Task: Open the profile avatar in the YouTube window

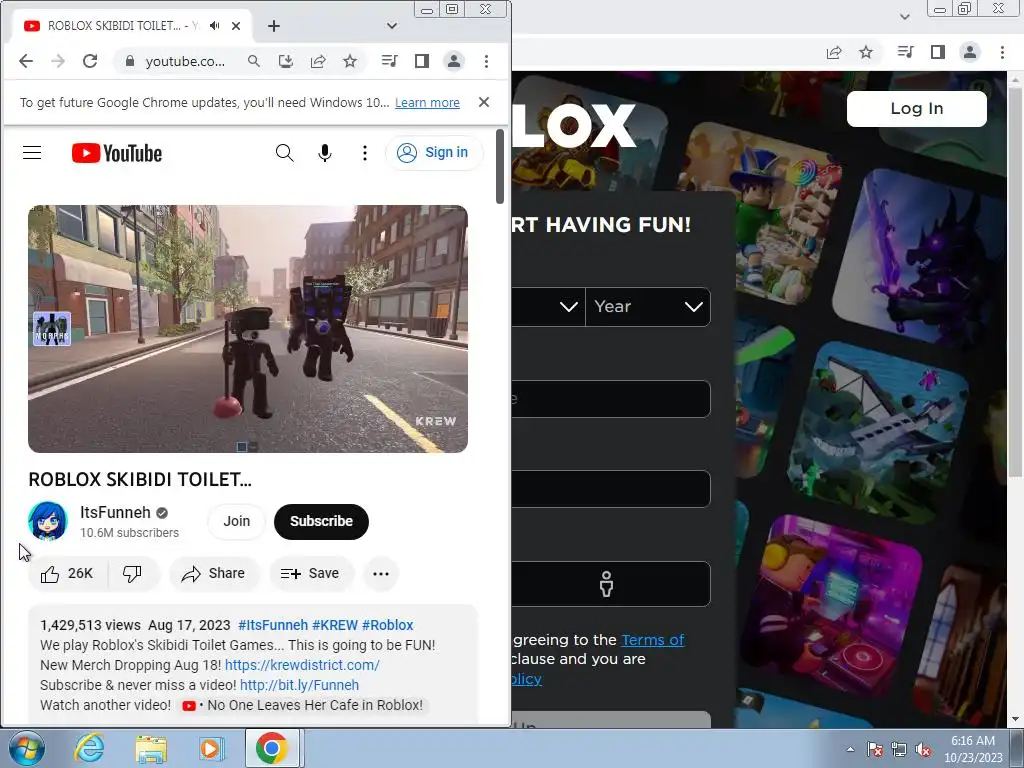Action: point(454,61)
